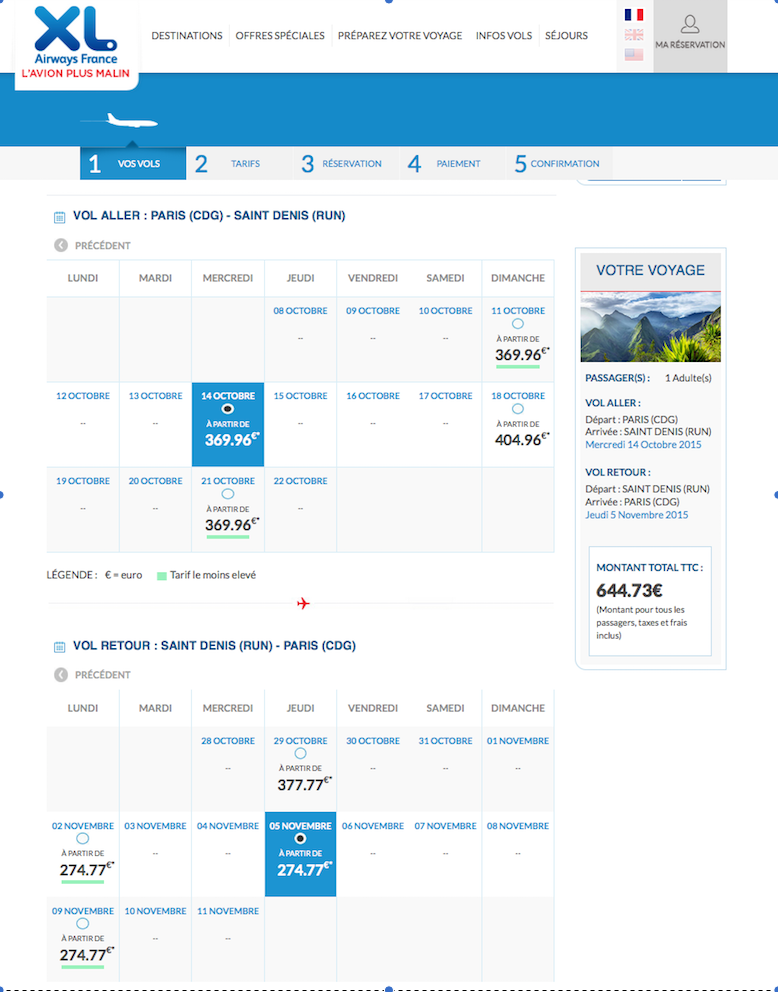Click Précédent arrow for outbound flight
Screen dimensions: 778x992
point(61,245)
